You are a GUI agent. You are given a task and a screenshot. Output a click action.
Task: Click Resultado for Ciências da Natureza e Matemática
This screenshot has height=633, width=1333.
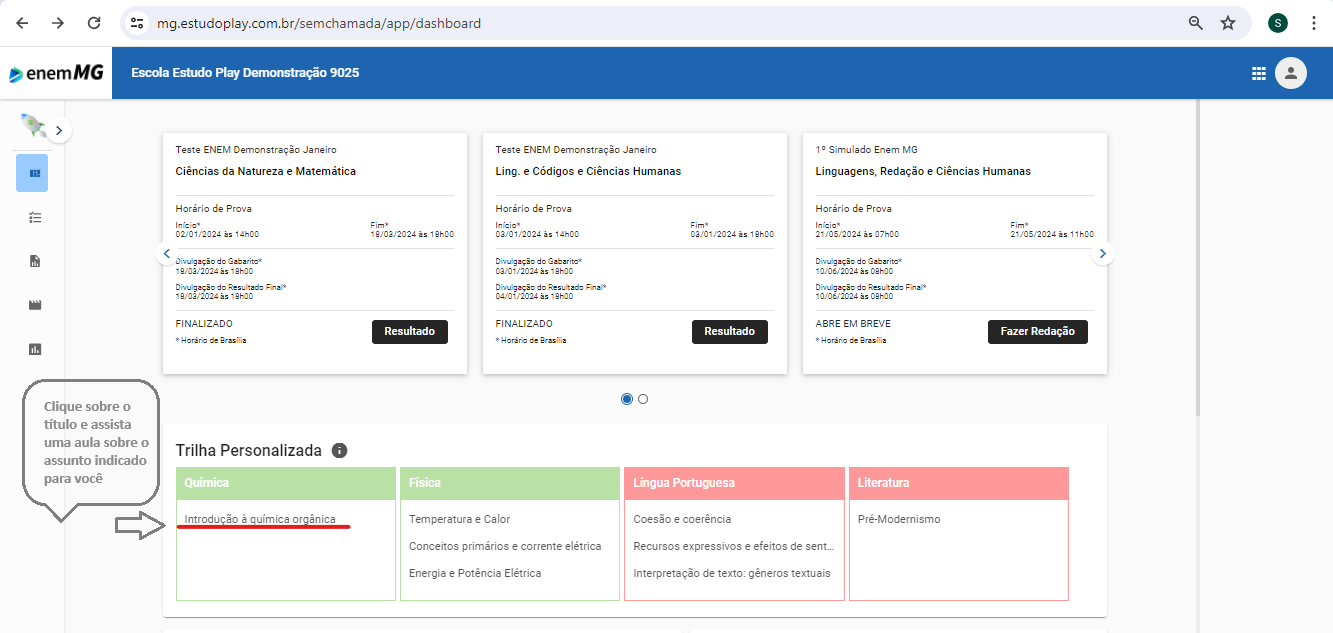click(410, 331)
